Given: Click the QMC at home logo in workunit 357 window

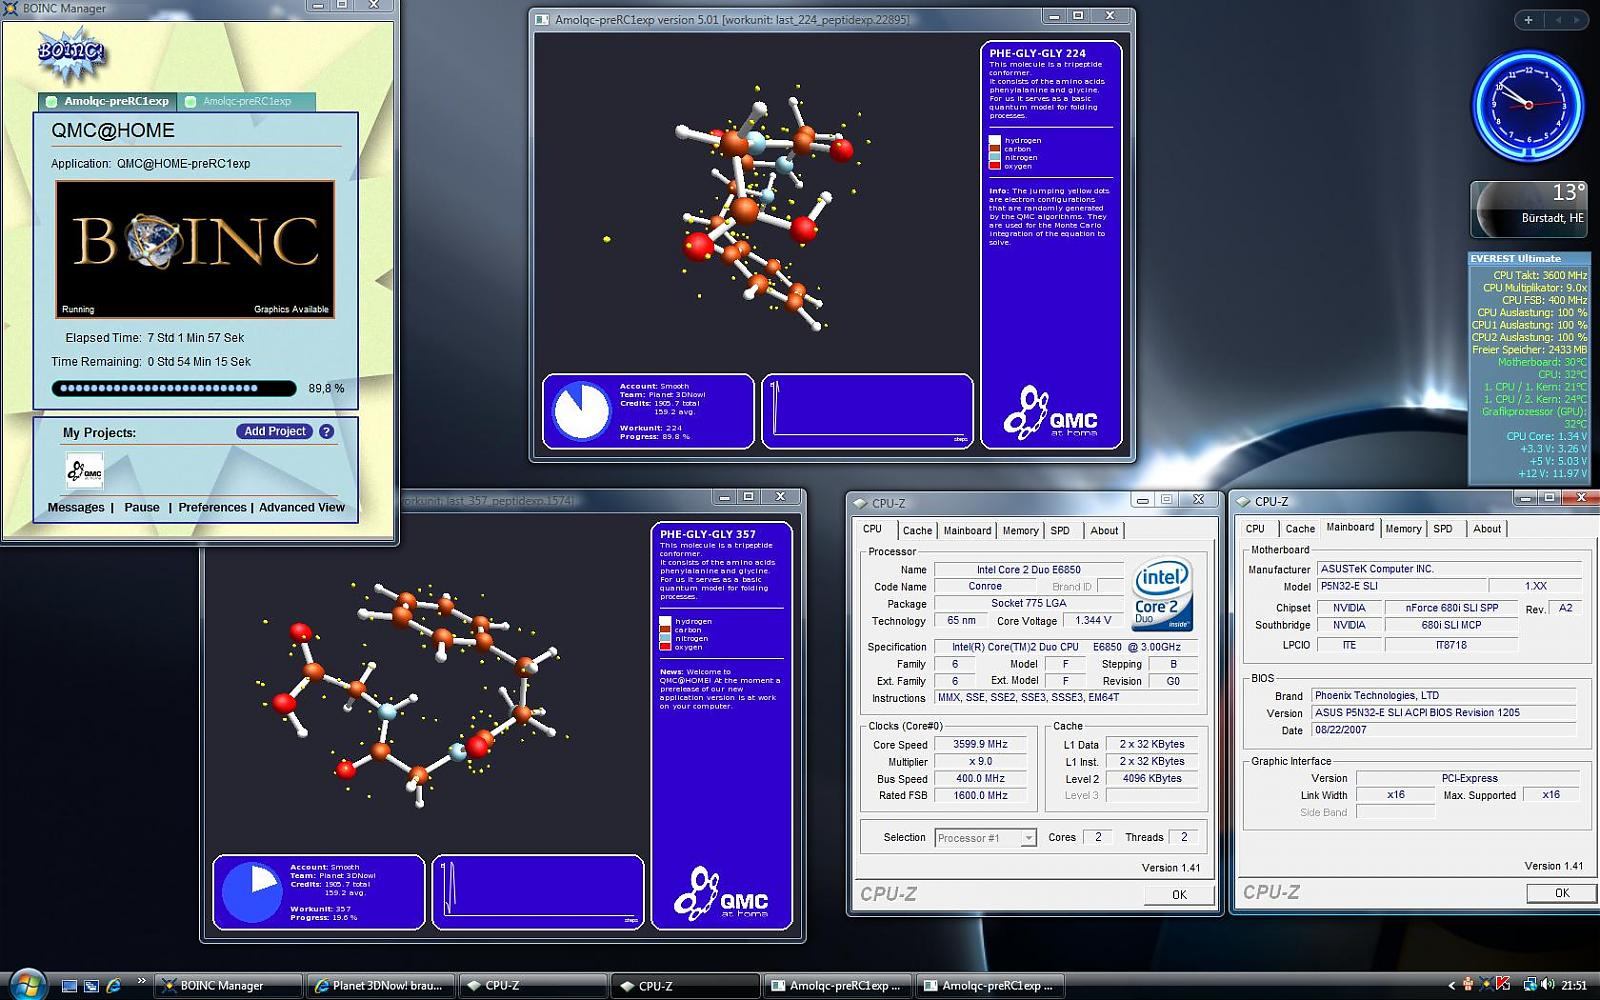Looking at the screenshot, I should point(721,893).
